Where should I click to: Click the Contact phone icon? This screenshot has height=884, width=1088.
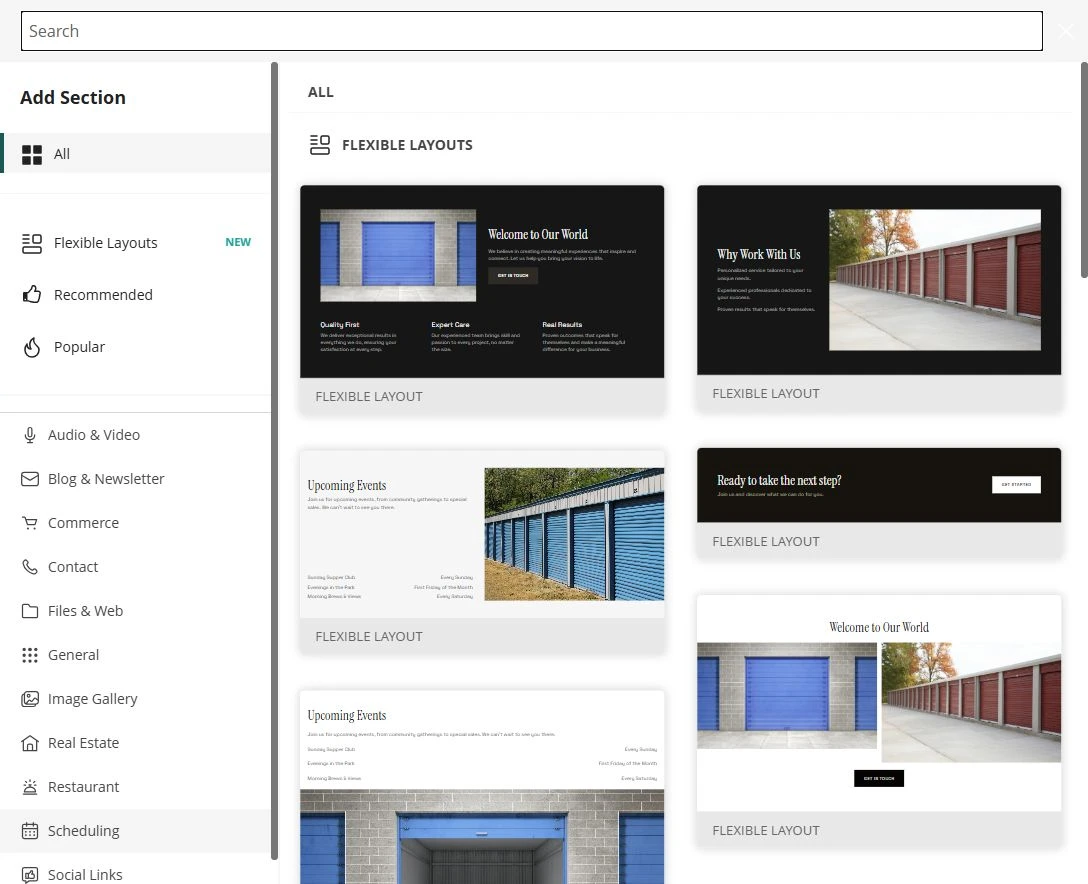pyautogui.click(x=30, y=567)
